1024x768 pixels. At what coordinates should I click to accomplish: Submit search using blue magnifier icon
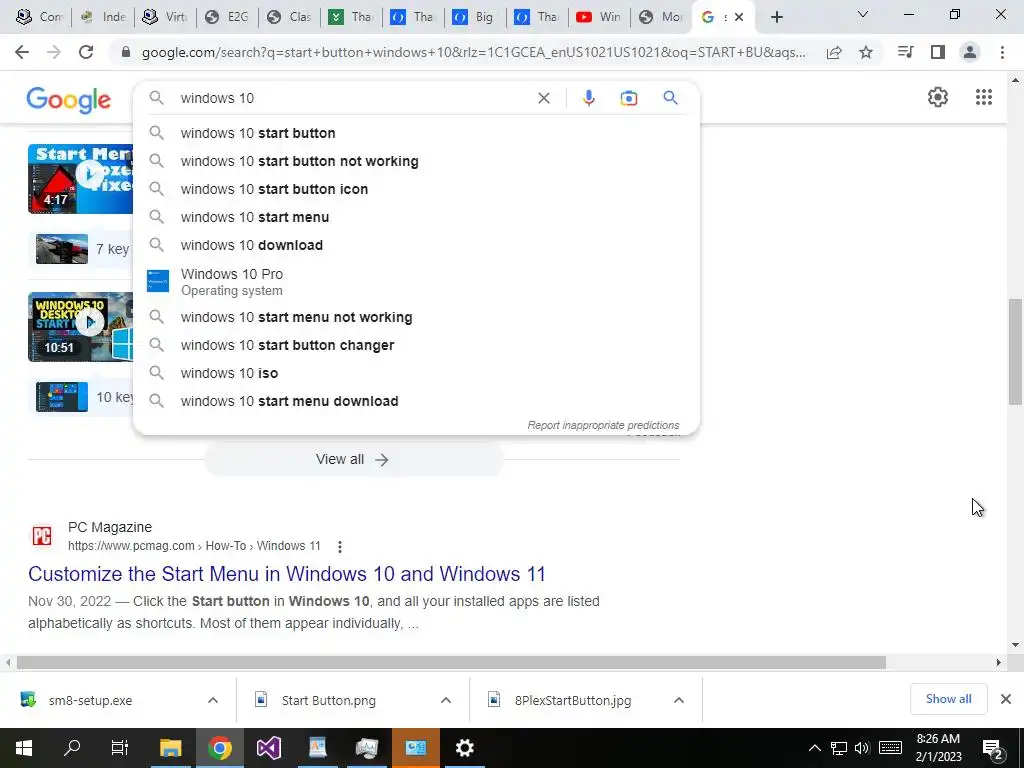pos(670,98)
